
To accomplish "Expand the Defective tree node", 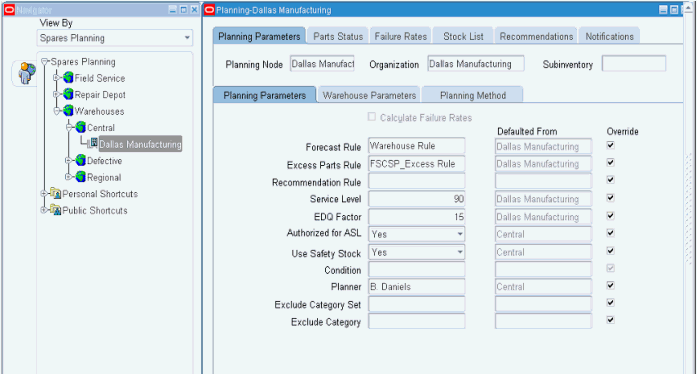I will (x=68, y=160).
